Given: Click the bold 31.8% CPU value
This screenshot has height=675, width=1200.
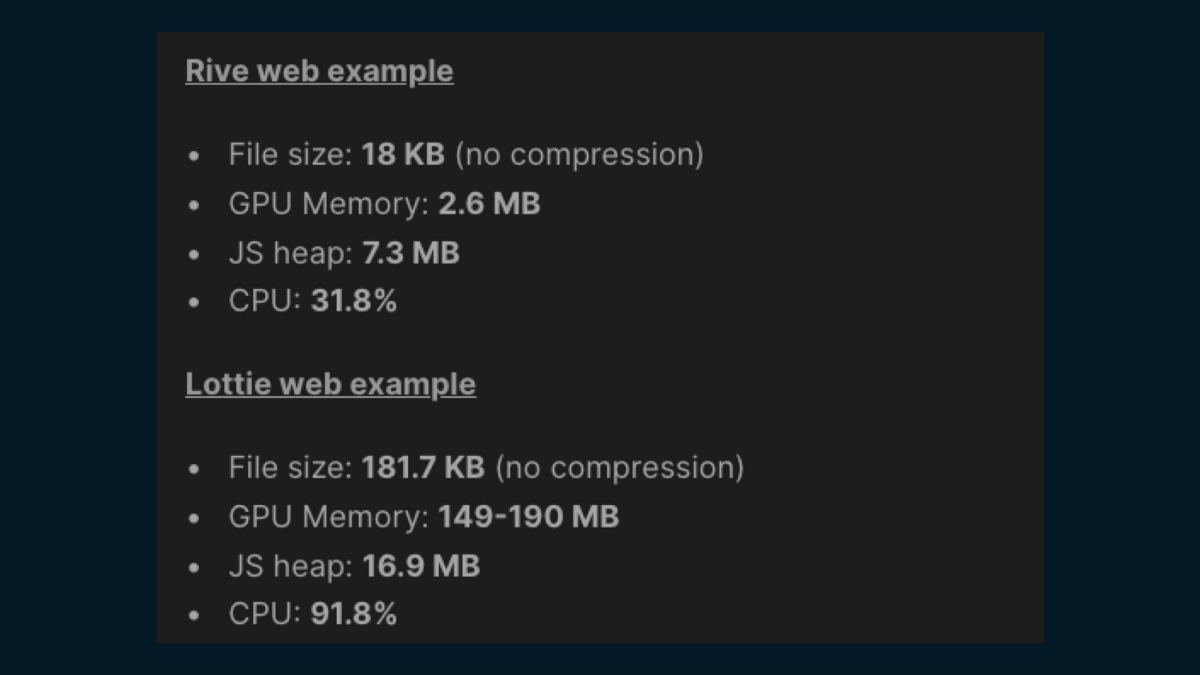Looking at the screenshot, I should coord(354,302).
